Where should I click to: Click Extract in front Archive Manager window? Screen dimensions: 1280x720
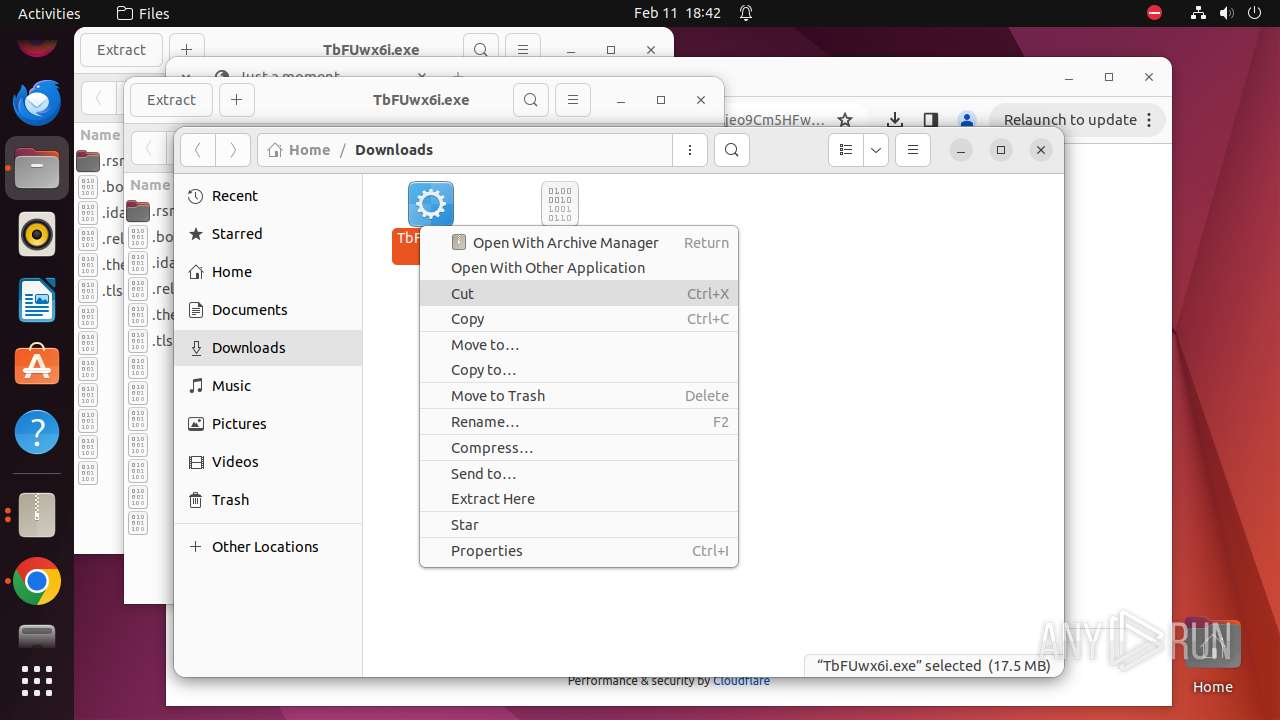coord(171,100)
